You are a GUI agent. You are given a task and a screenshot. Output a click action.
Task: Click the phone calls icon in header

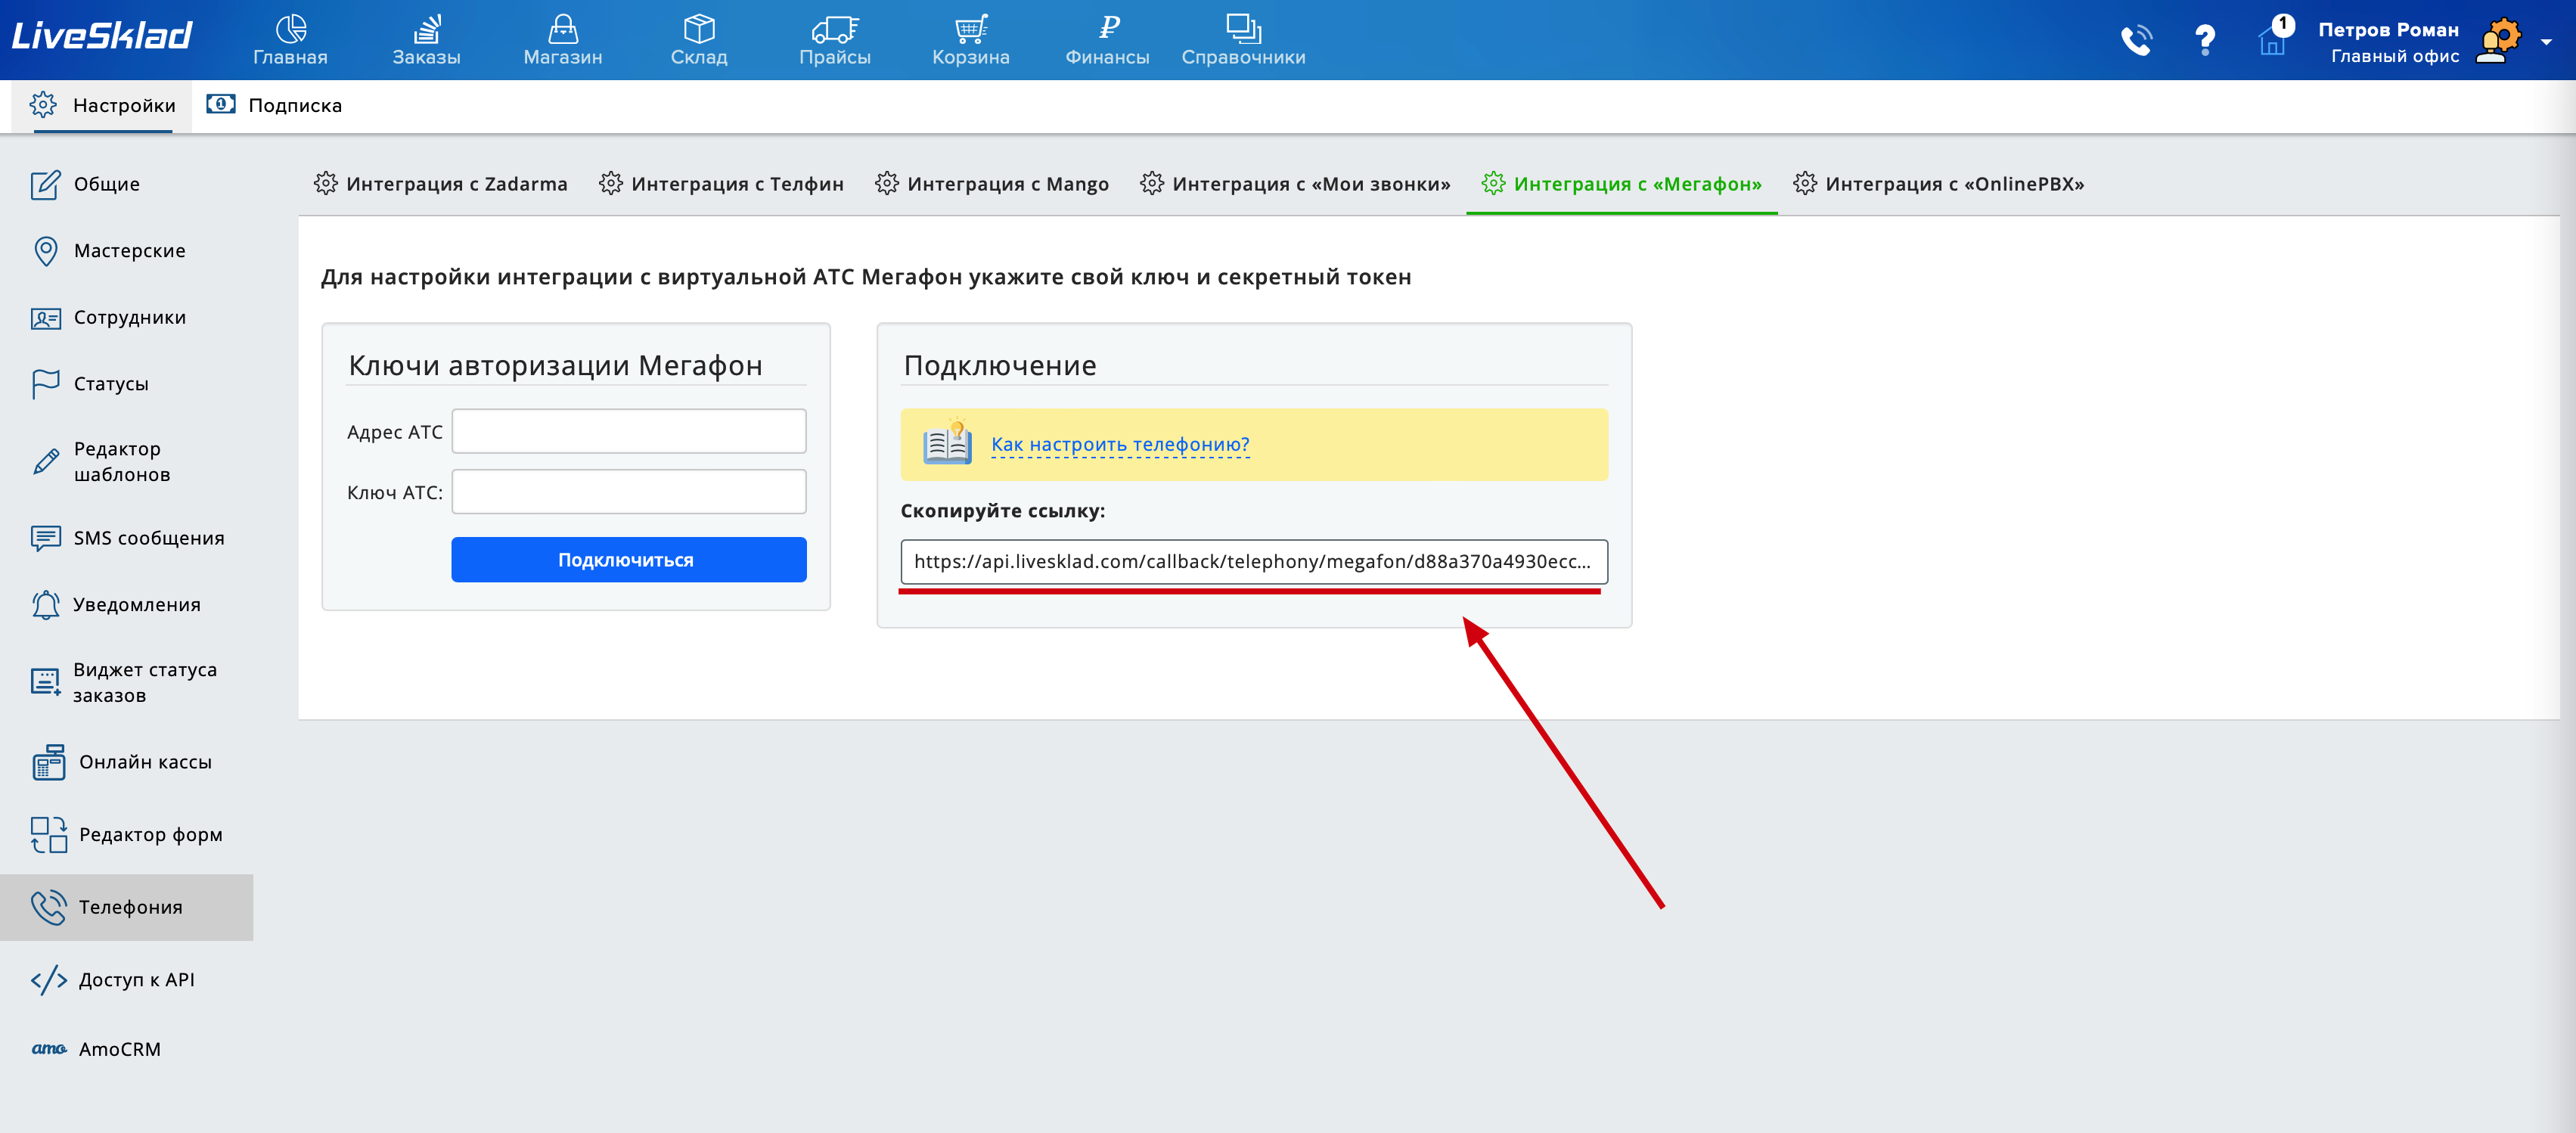tap(2137, 40)
